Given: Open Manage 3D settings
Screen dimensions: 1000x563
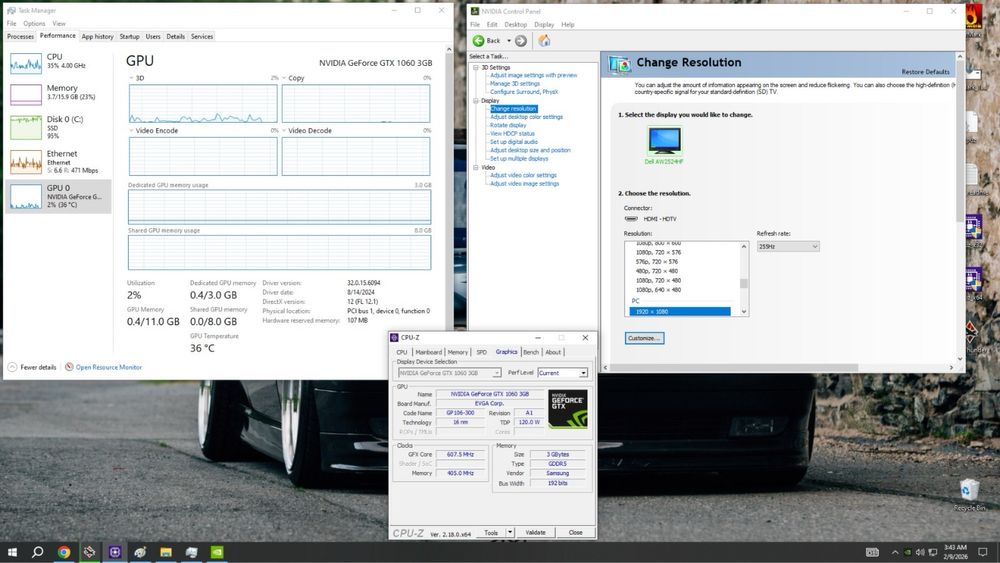Looking at the screenshot, I should 515,84.
